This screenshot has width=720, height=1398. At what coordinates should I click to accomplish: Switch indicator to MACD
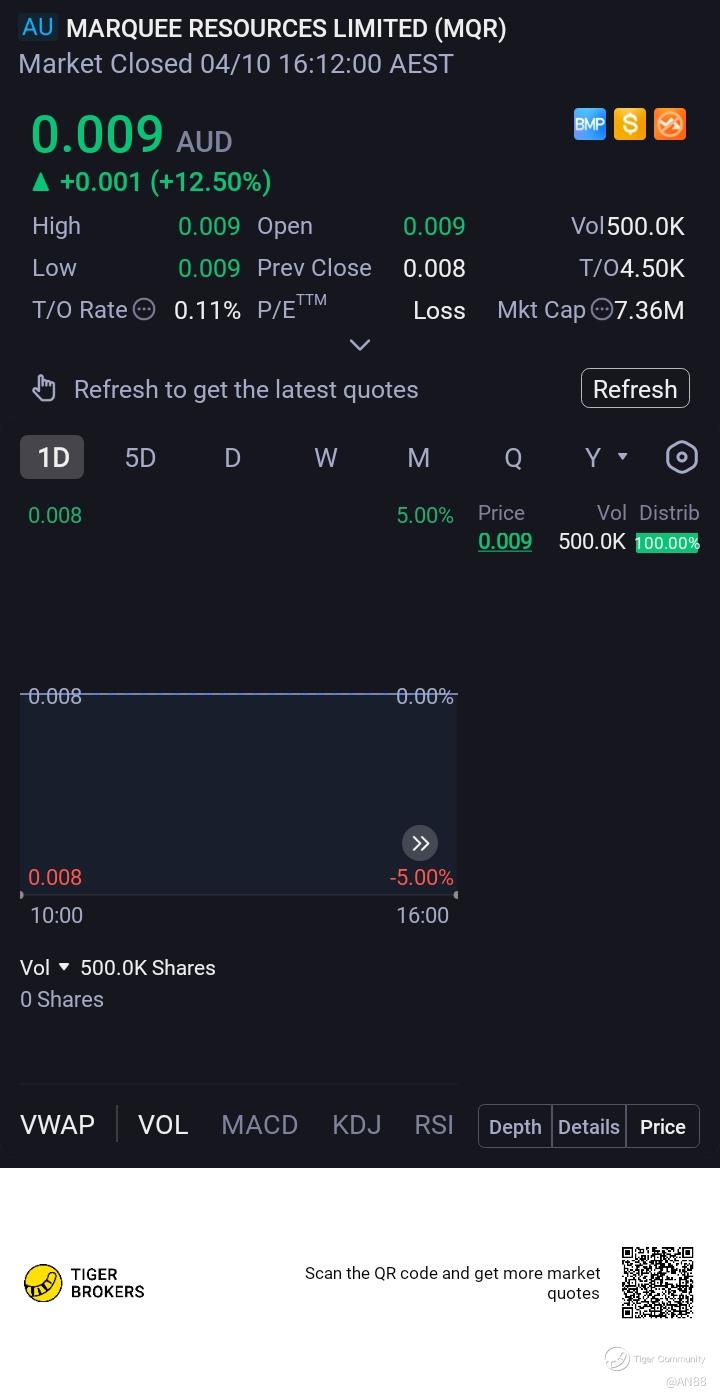coord(260,1125)
